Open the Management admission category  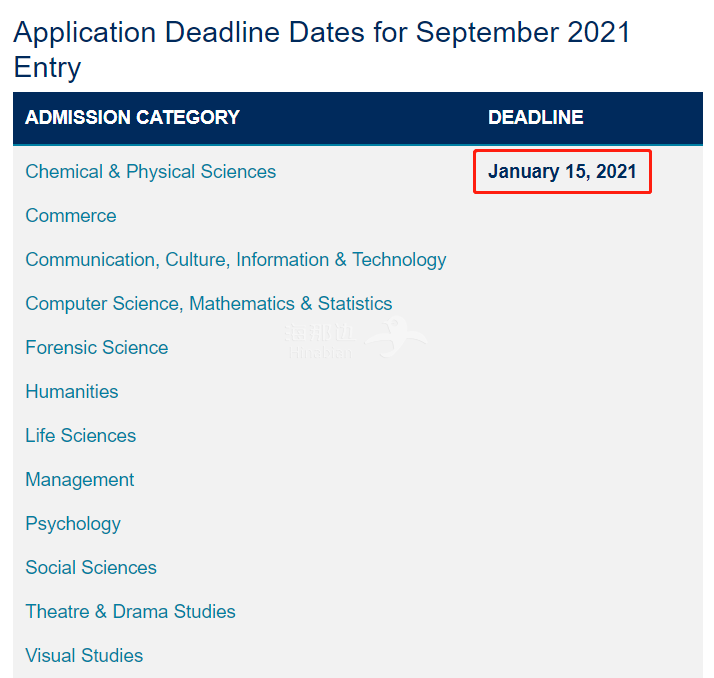tap(79, 480)
